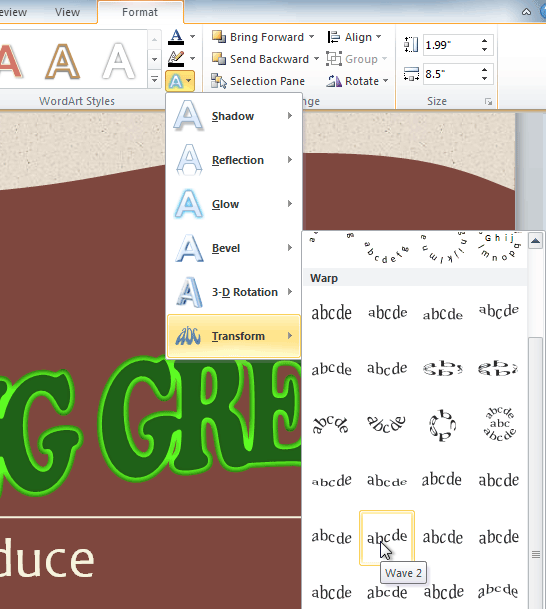Image resolution: width=546 pixels, height=609 pixels.
Task: Select the white outlined WordArt style
Action: (118, 61)
